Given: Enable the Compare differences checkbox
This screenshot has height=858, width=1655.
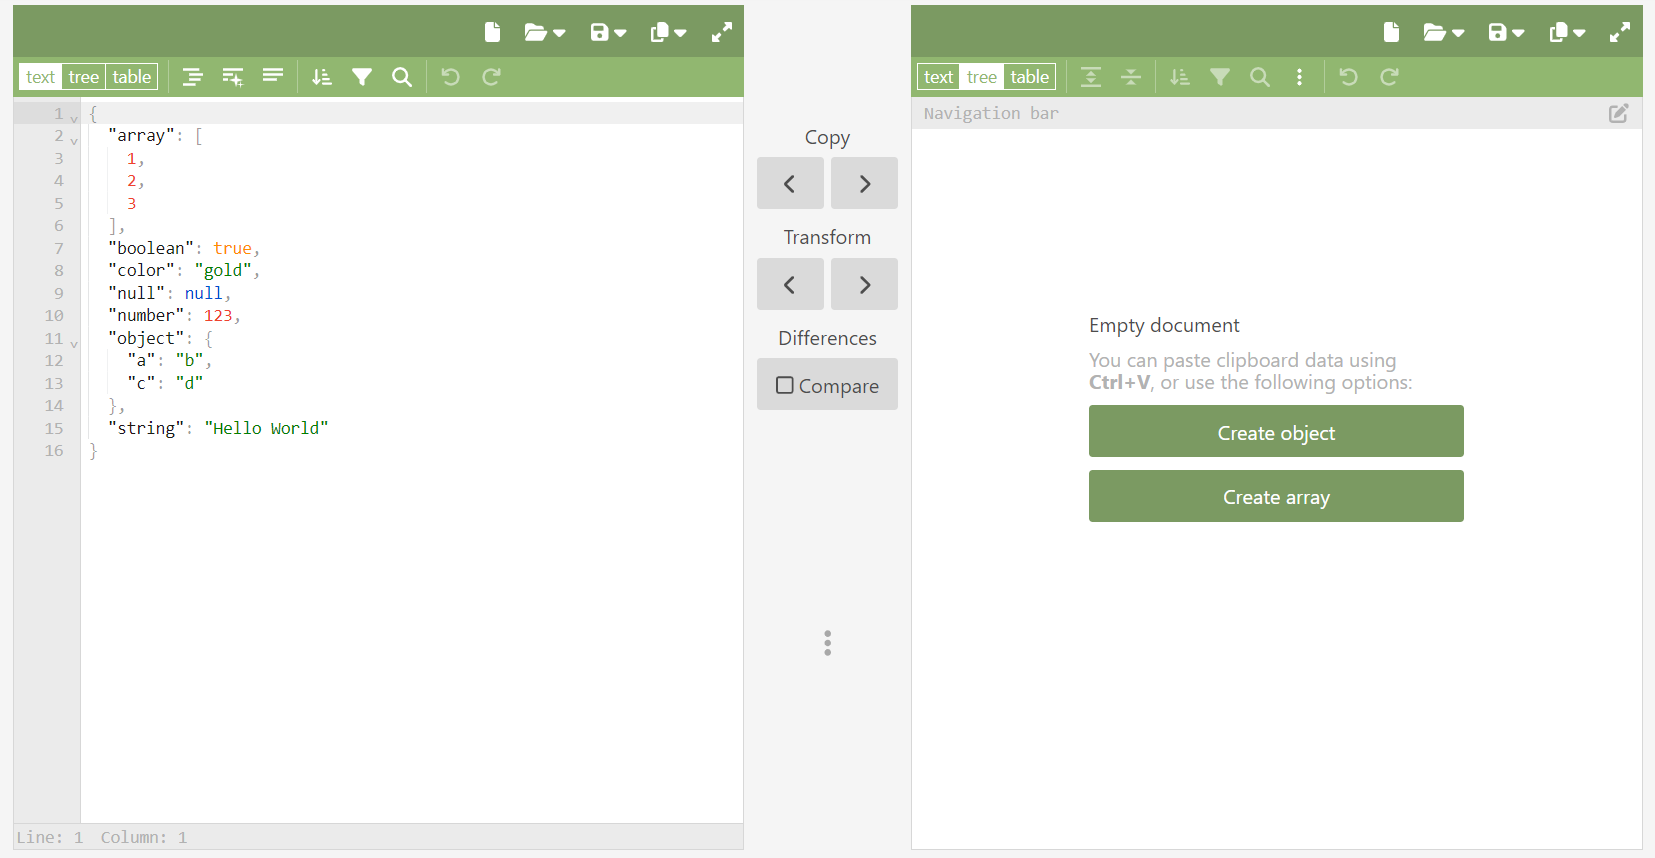Looking at the screenshot, I should coord(785,385).
